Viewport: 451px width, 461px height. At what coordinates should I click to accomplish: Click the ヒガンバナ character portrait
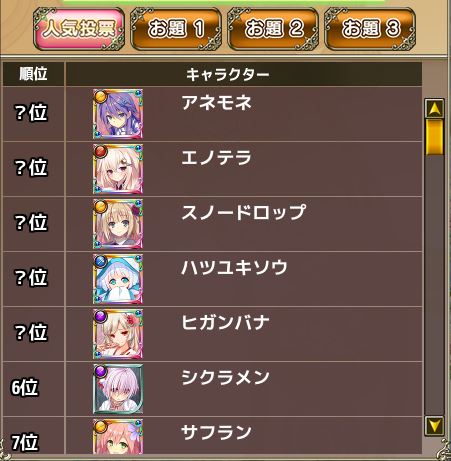pyautogui.click(x=118, y=334)
